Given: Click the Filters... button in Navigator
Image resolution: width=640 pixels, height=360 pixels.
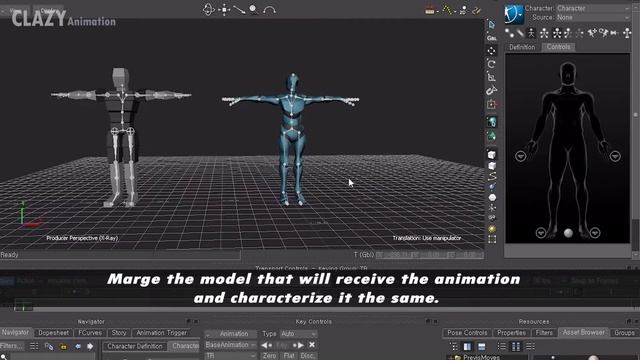Looking at the screenshot, I should [12, 346].
